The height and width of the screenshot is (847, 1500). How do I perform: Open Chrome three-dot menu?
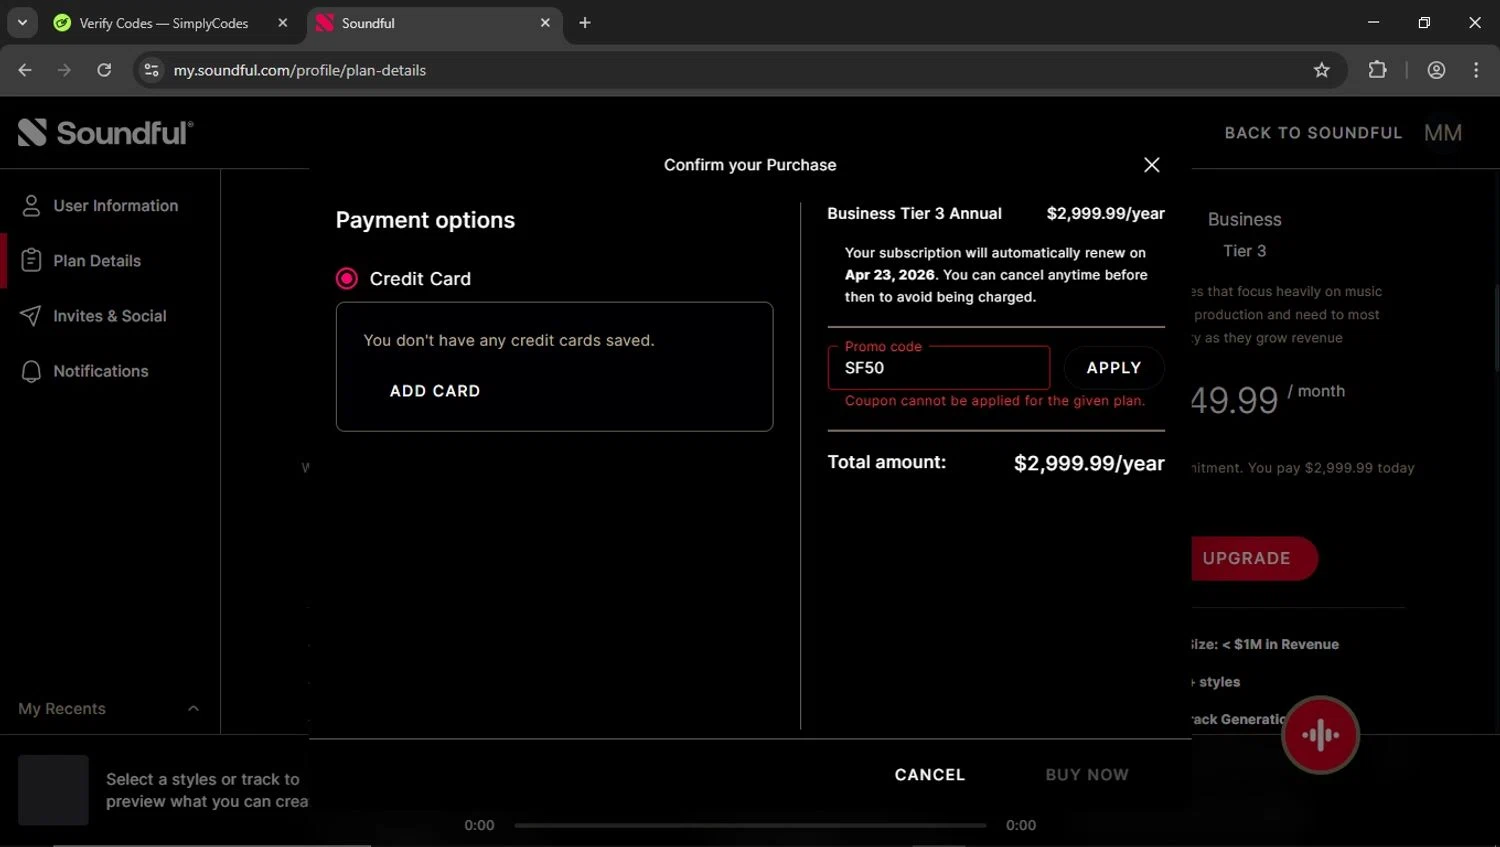[x=1476, y=70]
